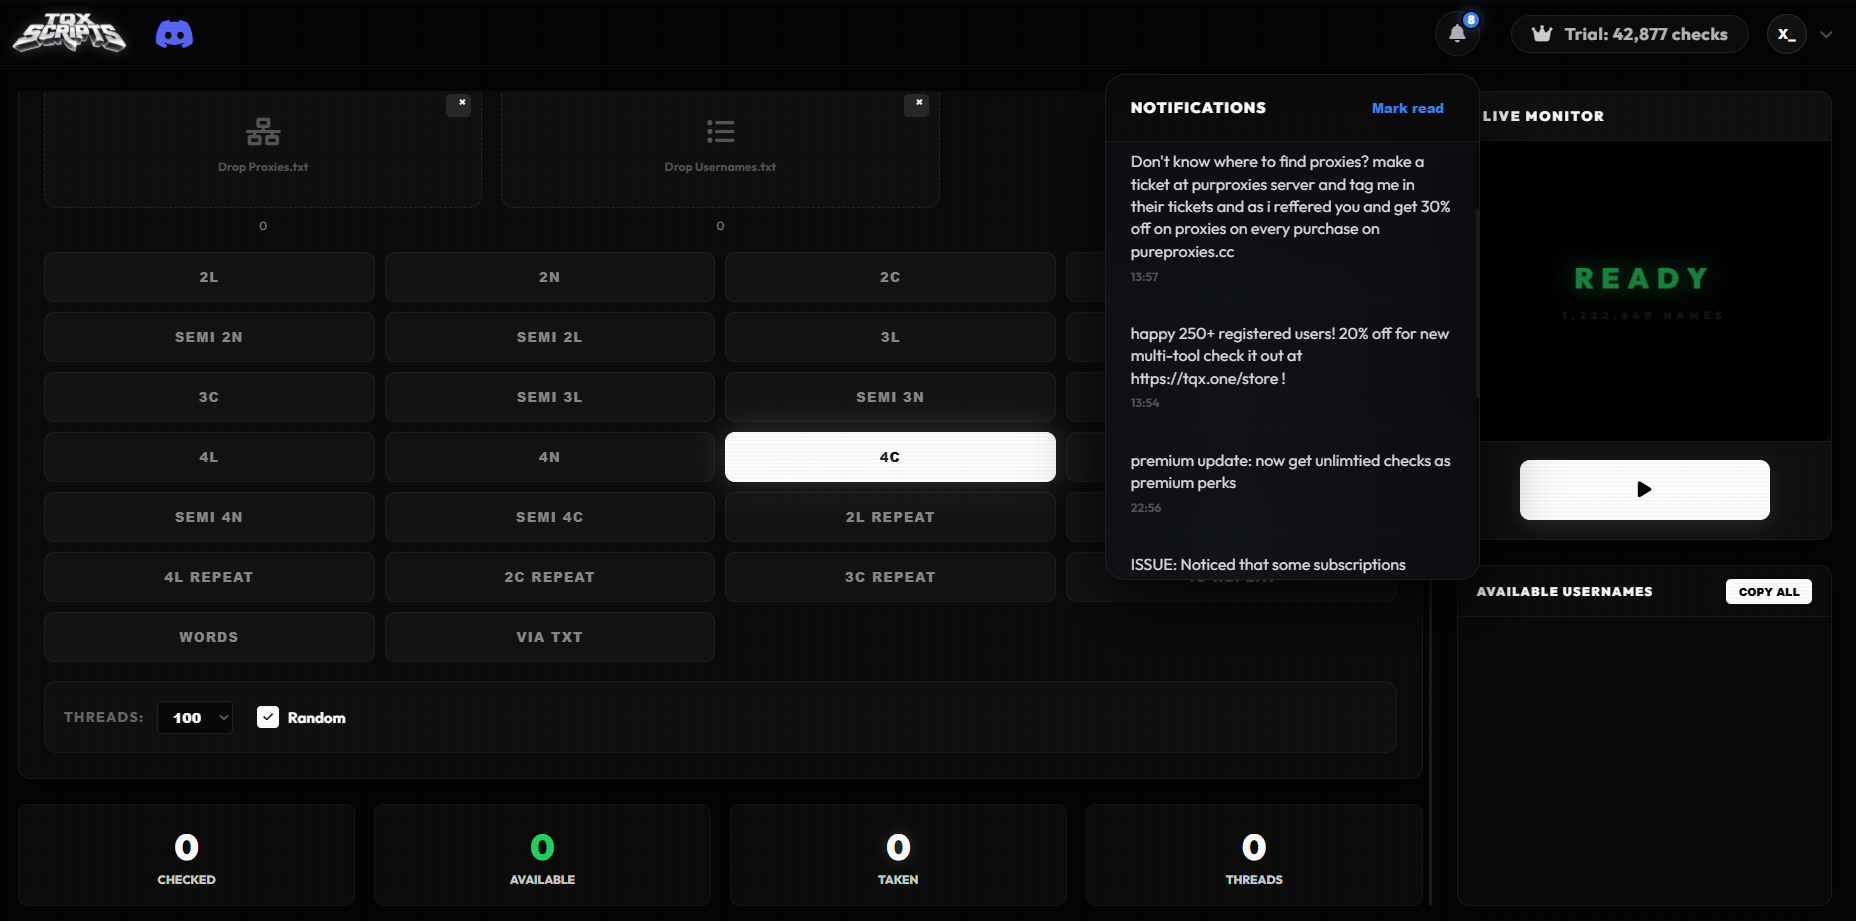Viewport: 1856px width, 921px height.
Task: Choose SEMI 2N mode
Action: 209,337
